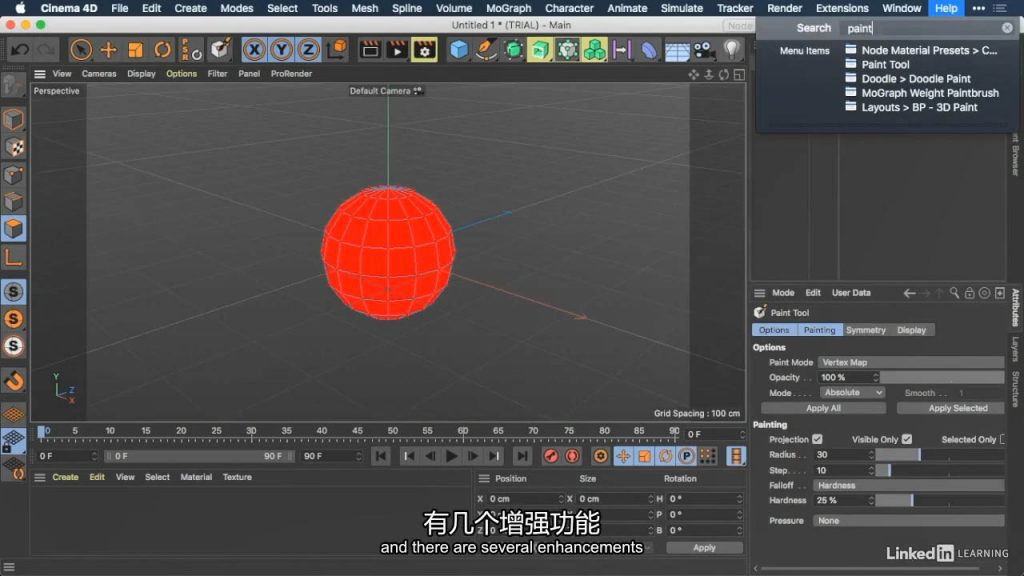This screenshot has height=576, width=1024.
Task: Add a Floor environment object
Action: coord(677,50)
